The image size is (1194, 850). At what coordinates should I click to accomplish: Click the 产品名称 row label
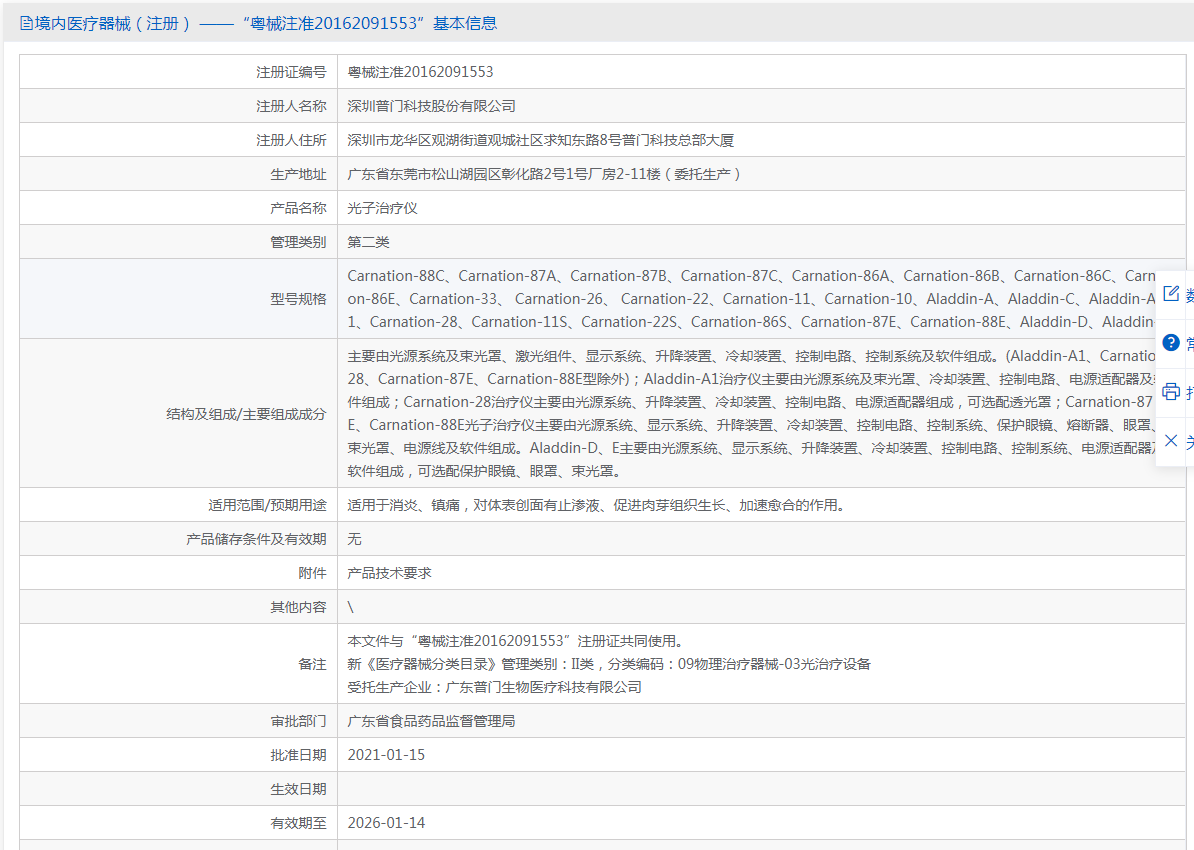pos(298,209)
